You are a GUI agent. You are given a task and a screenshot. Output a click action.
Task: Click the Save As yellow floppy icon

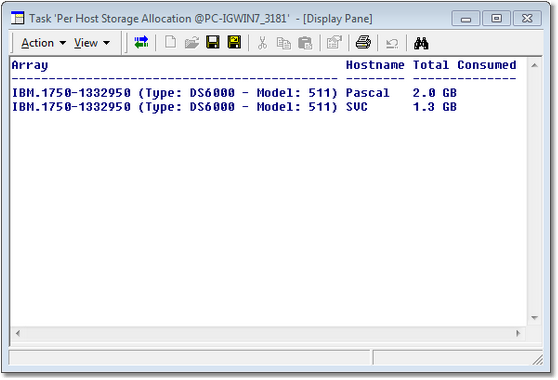[234, 43]
